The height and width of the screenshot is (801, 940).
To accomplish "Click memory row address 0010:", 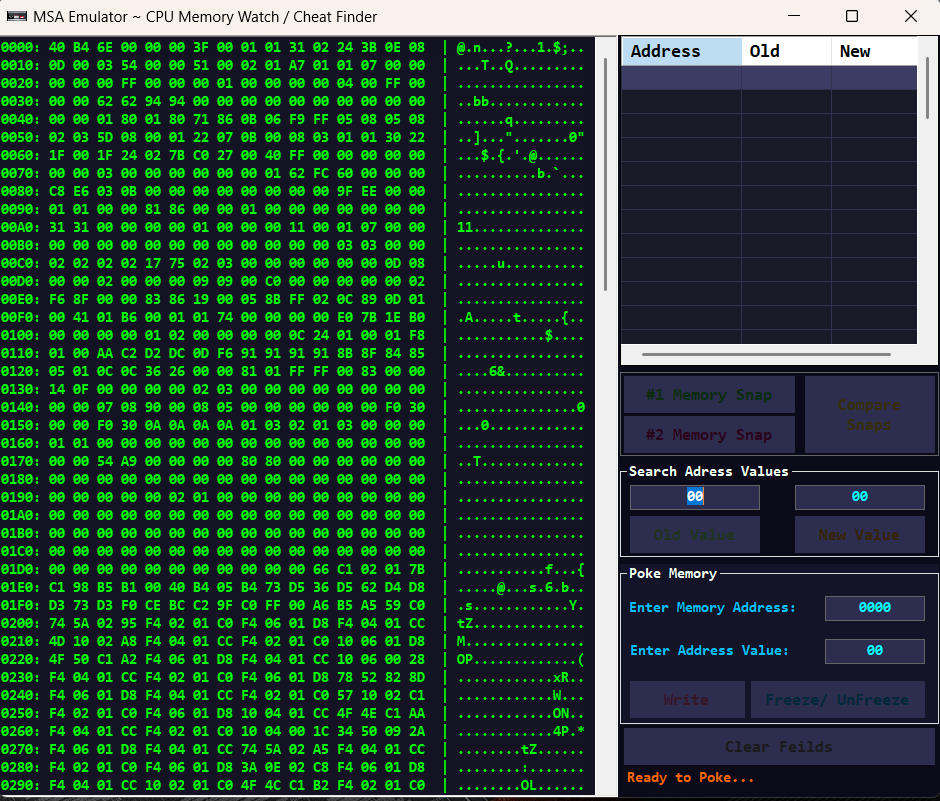I will click(x=20, y=65).
